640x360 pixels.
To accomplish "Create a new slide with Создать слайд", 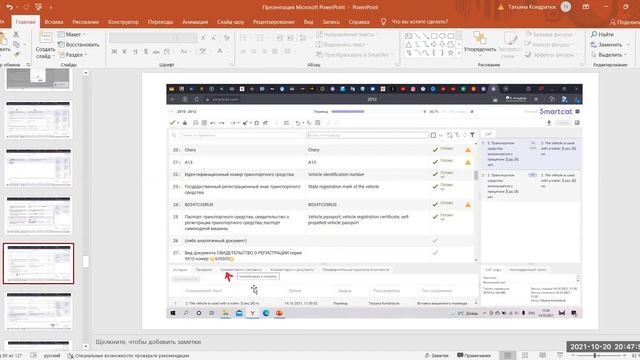I will click(x=45, y=45).
